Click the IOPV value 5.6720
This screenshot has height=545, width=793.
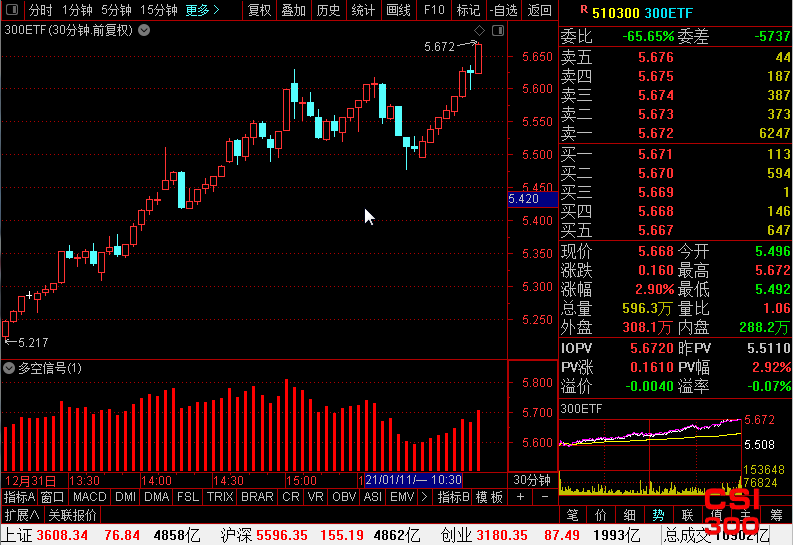click(652, 348)
